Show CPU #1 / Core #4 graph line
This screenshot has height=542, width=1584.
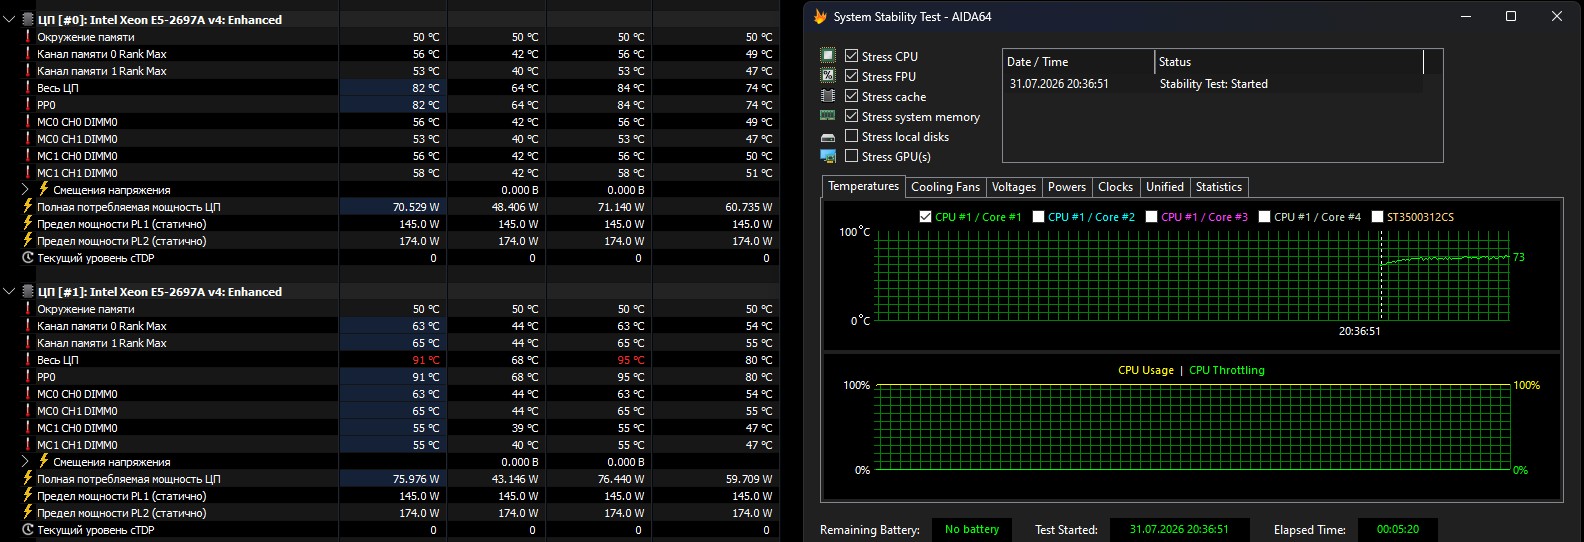pos(1264,216)
